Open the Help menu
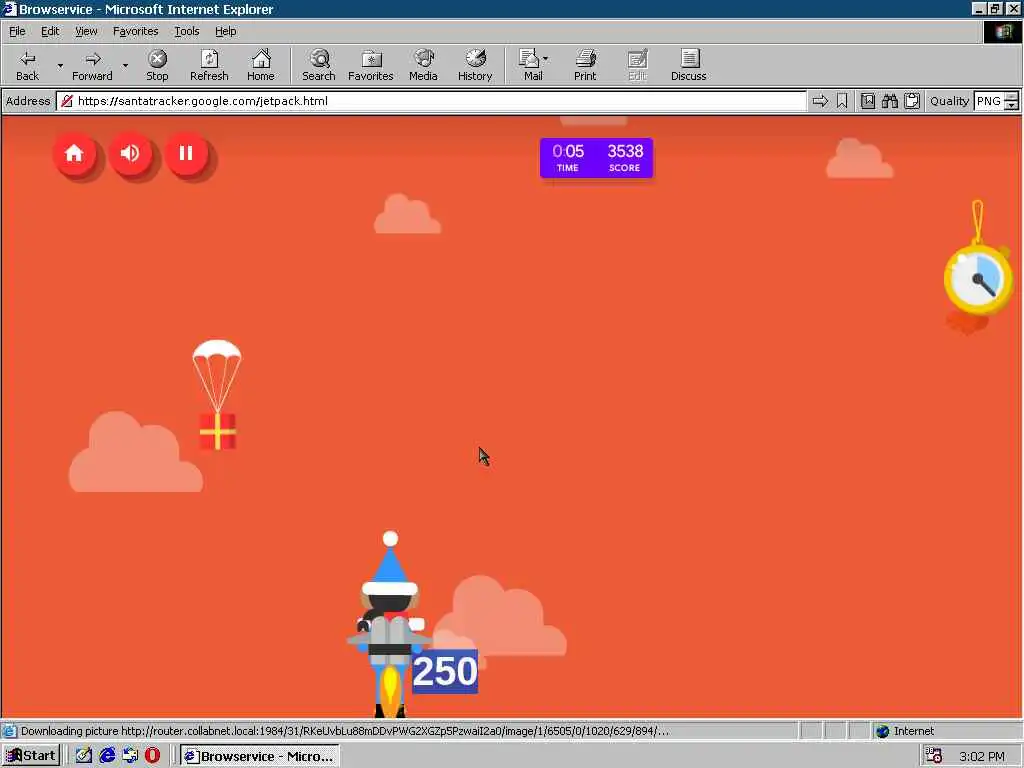This screenshot has height=768, width=1024. click(225, 31)
